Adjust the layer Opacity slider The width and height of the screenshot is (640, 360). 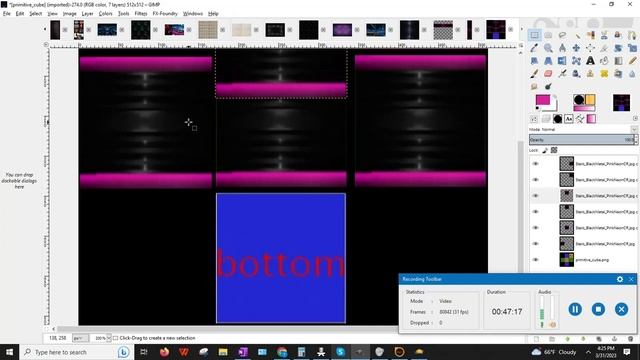(x=583, y=140)
